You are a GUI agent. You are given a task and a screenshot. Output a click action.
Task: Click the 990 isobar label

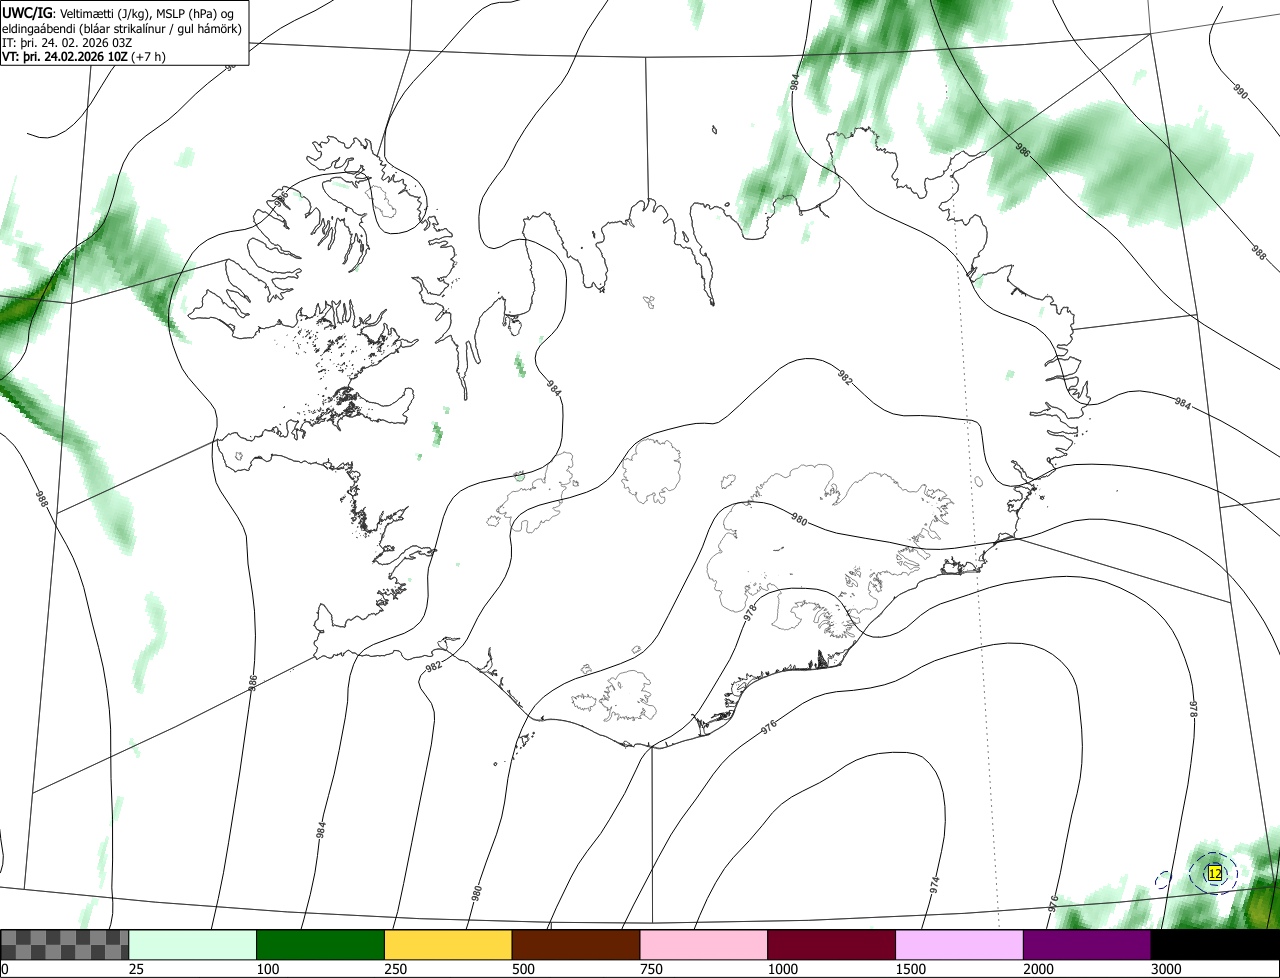click(1239, 92)
